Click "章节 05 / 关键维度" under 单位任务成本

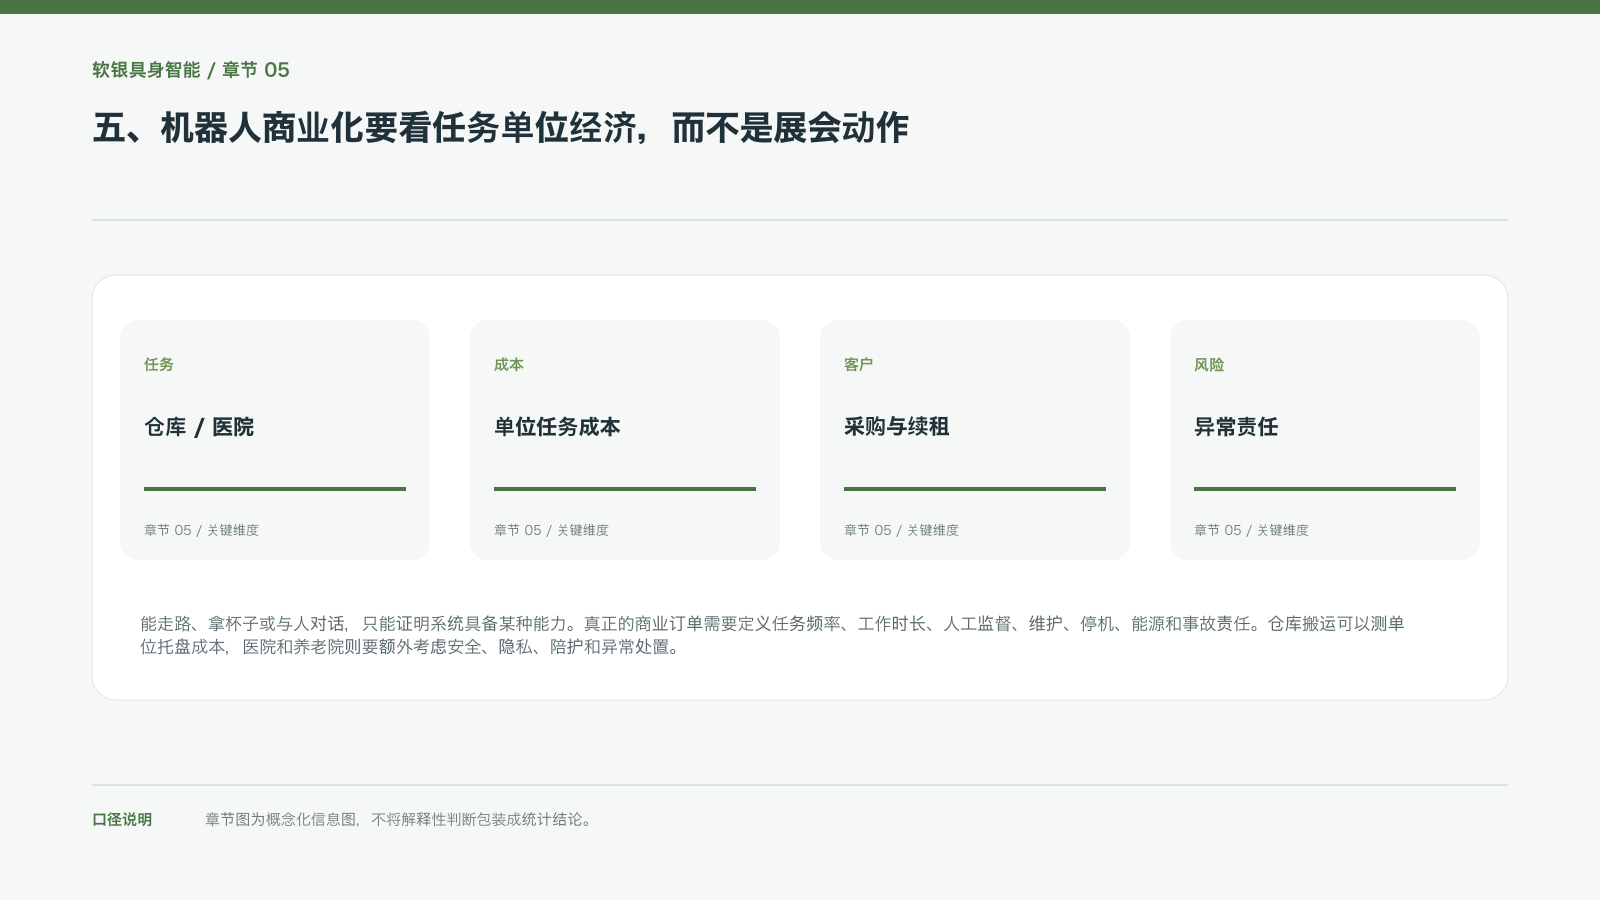(551, 530)
